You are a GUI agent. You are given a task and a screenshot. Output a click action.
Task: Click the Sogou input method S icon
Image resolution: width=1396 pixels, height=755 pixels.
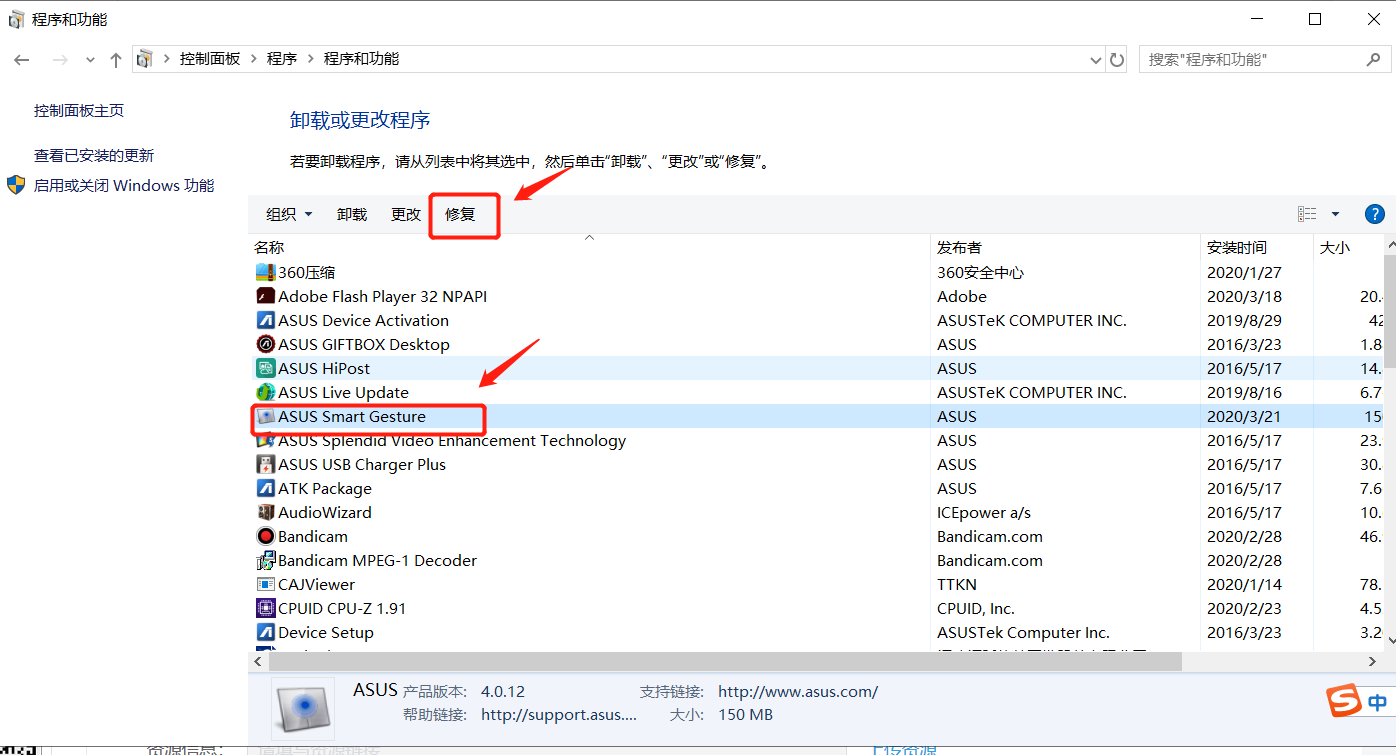(1343, 702)
